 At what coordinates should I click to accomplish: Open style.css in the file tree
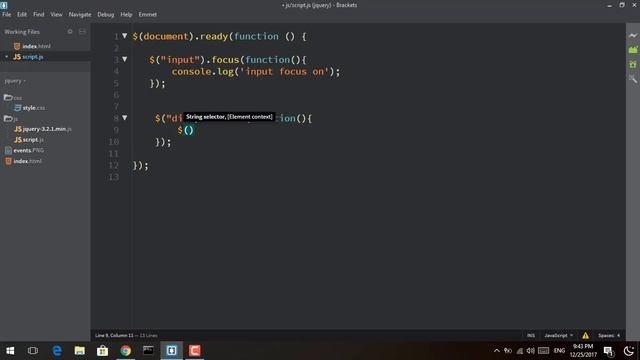33,108
